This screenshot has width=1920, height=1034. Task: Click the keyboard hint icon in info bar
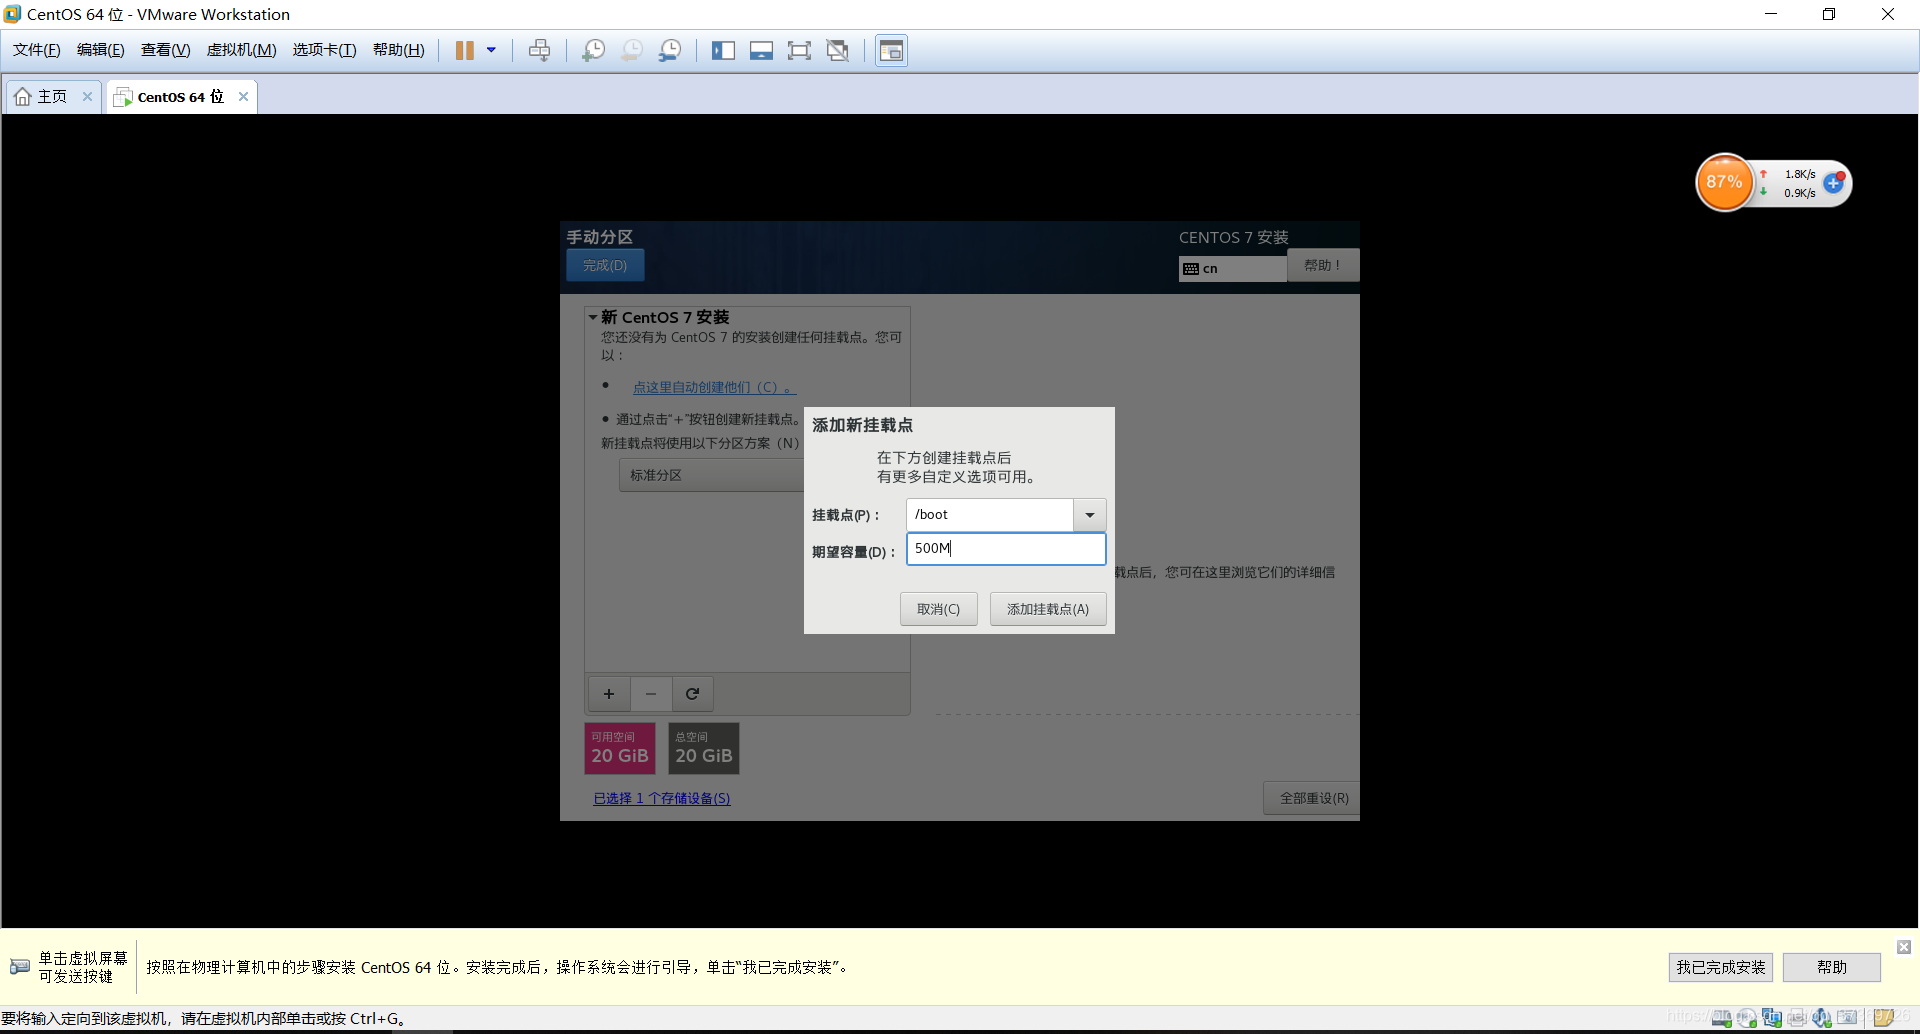[20, 967]
